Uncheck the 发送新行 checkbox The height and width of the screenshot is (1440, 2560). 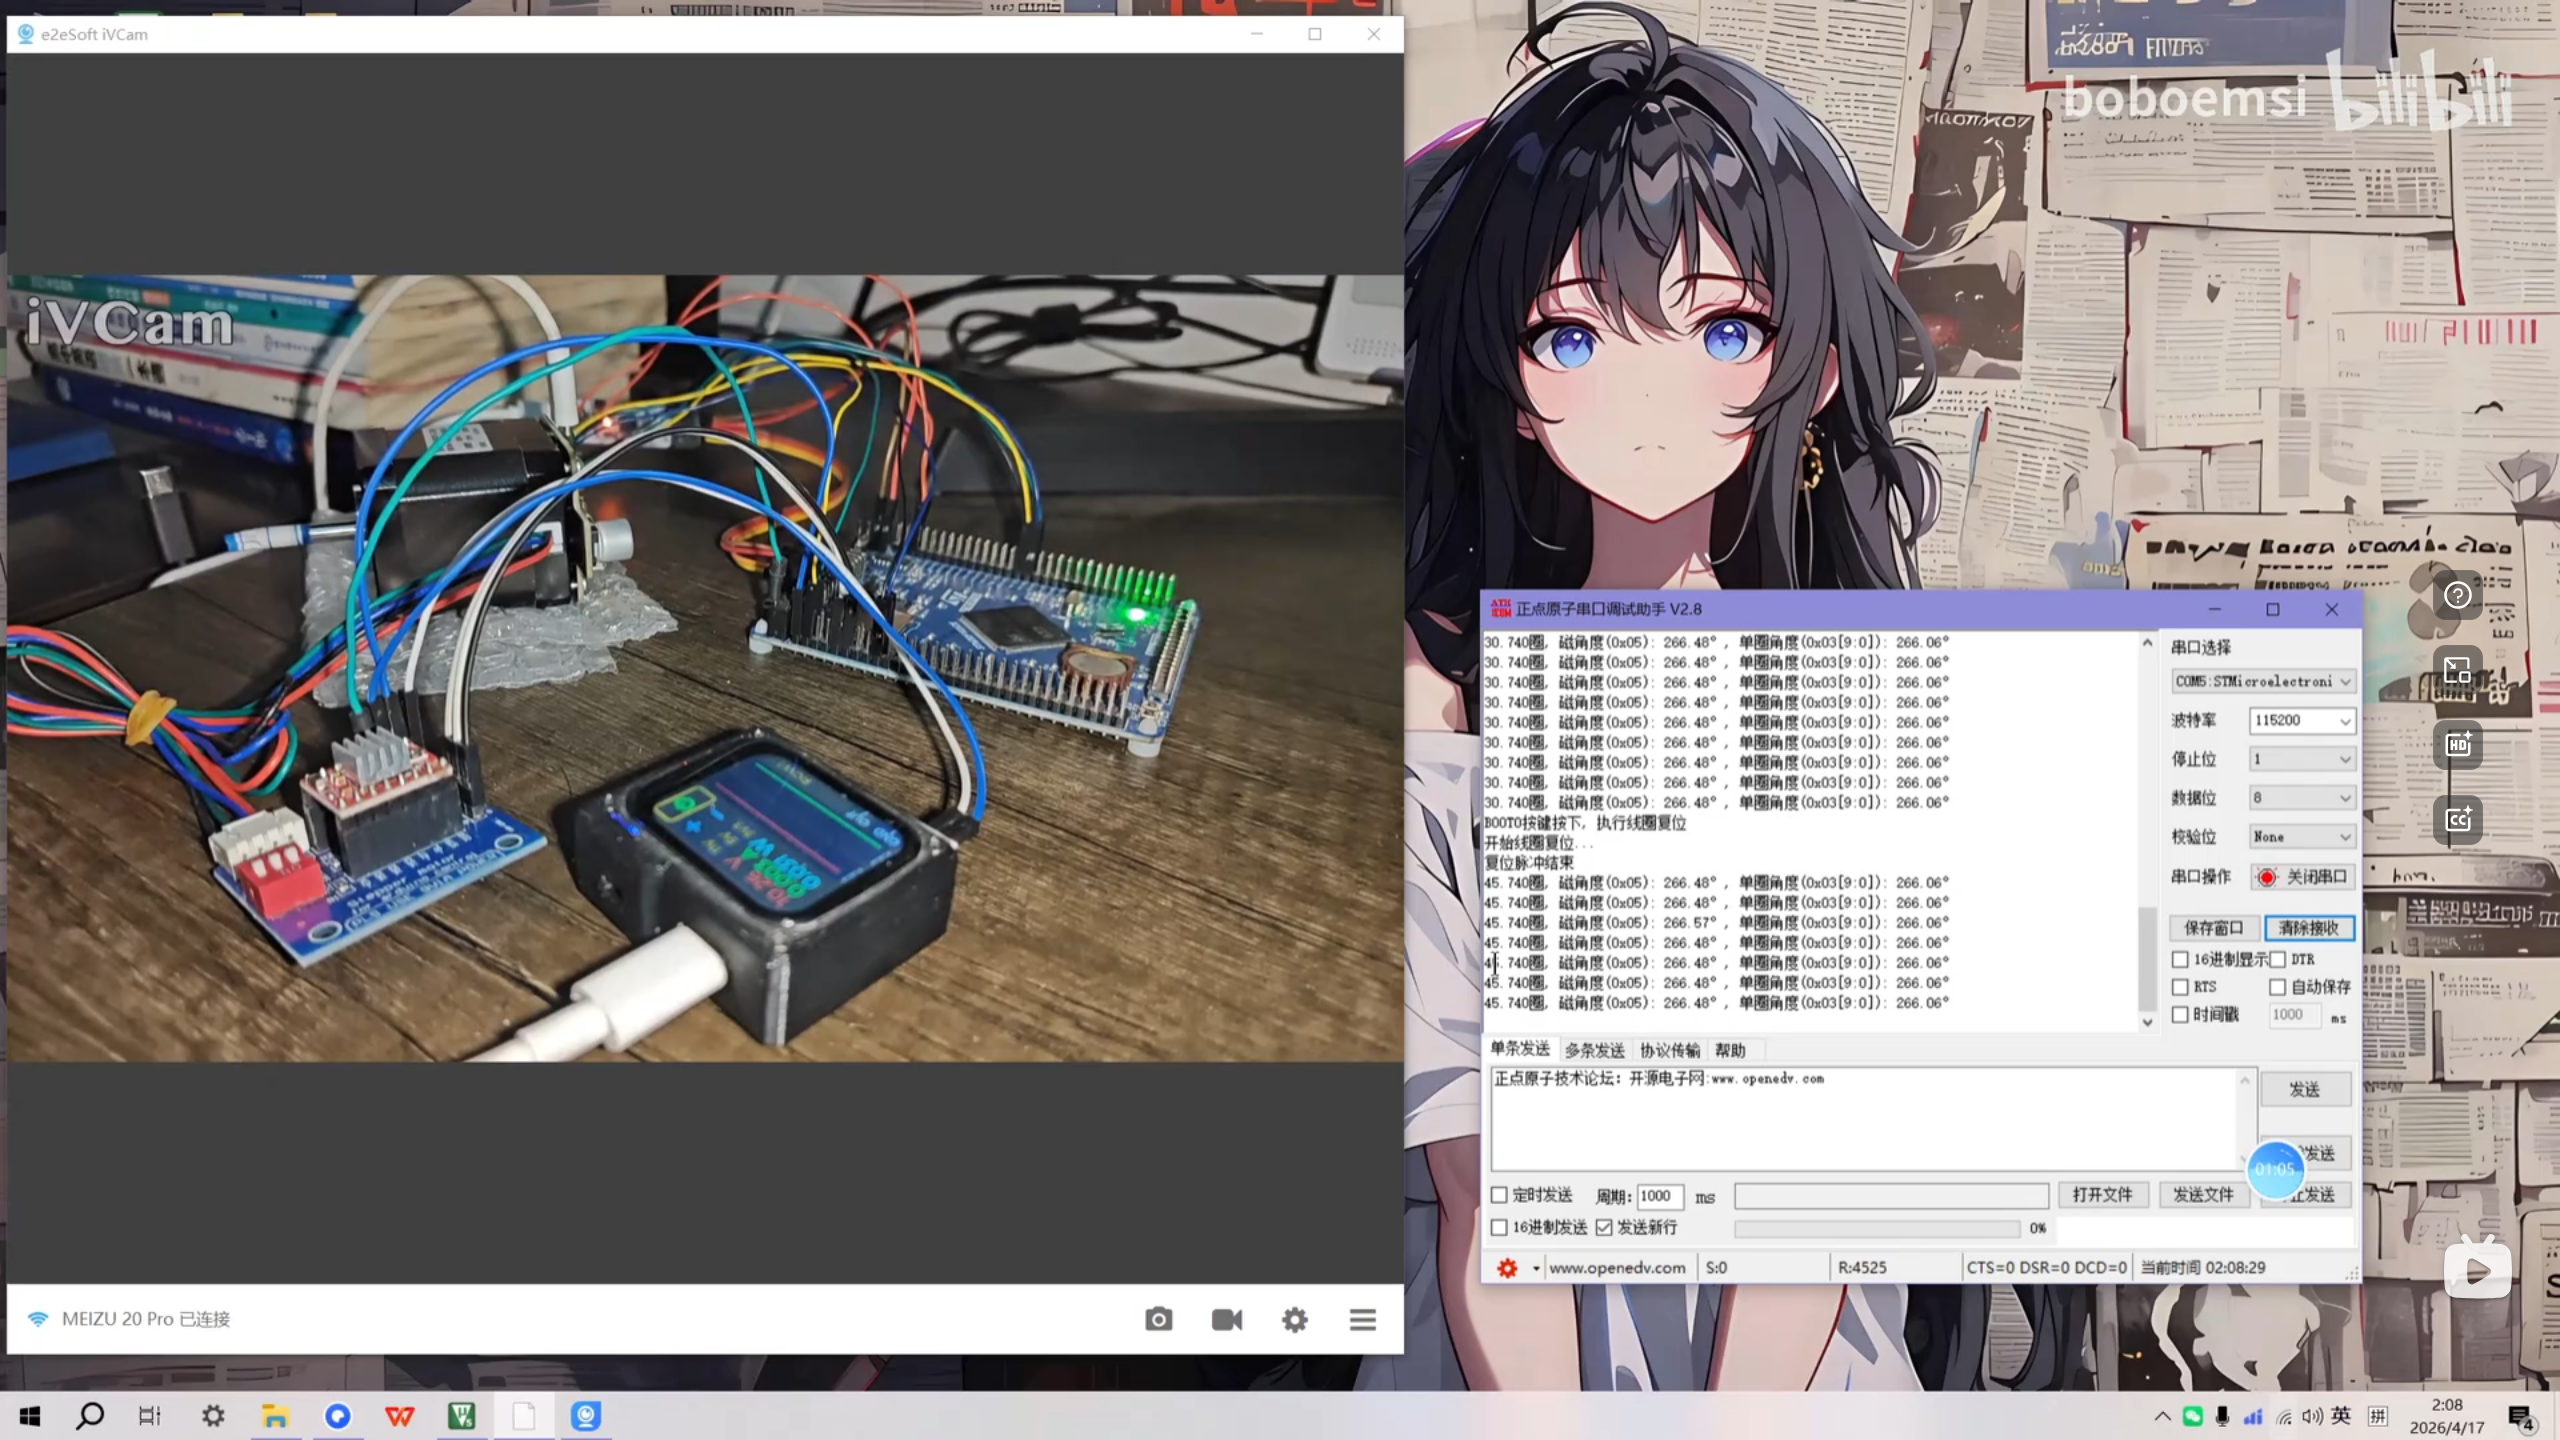(1604, 1227)
